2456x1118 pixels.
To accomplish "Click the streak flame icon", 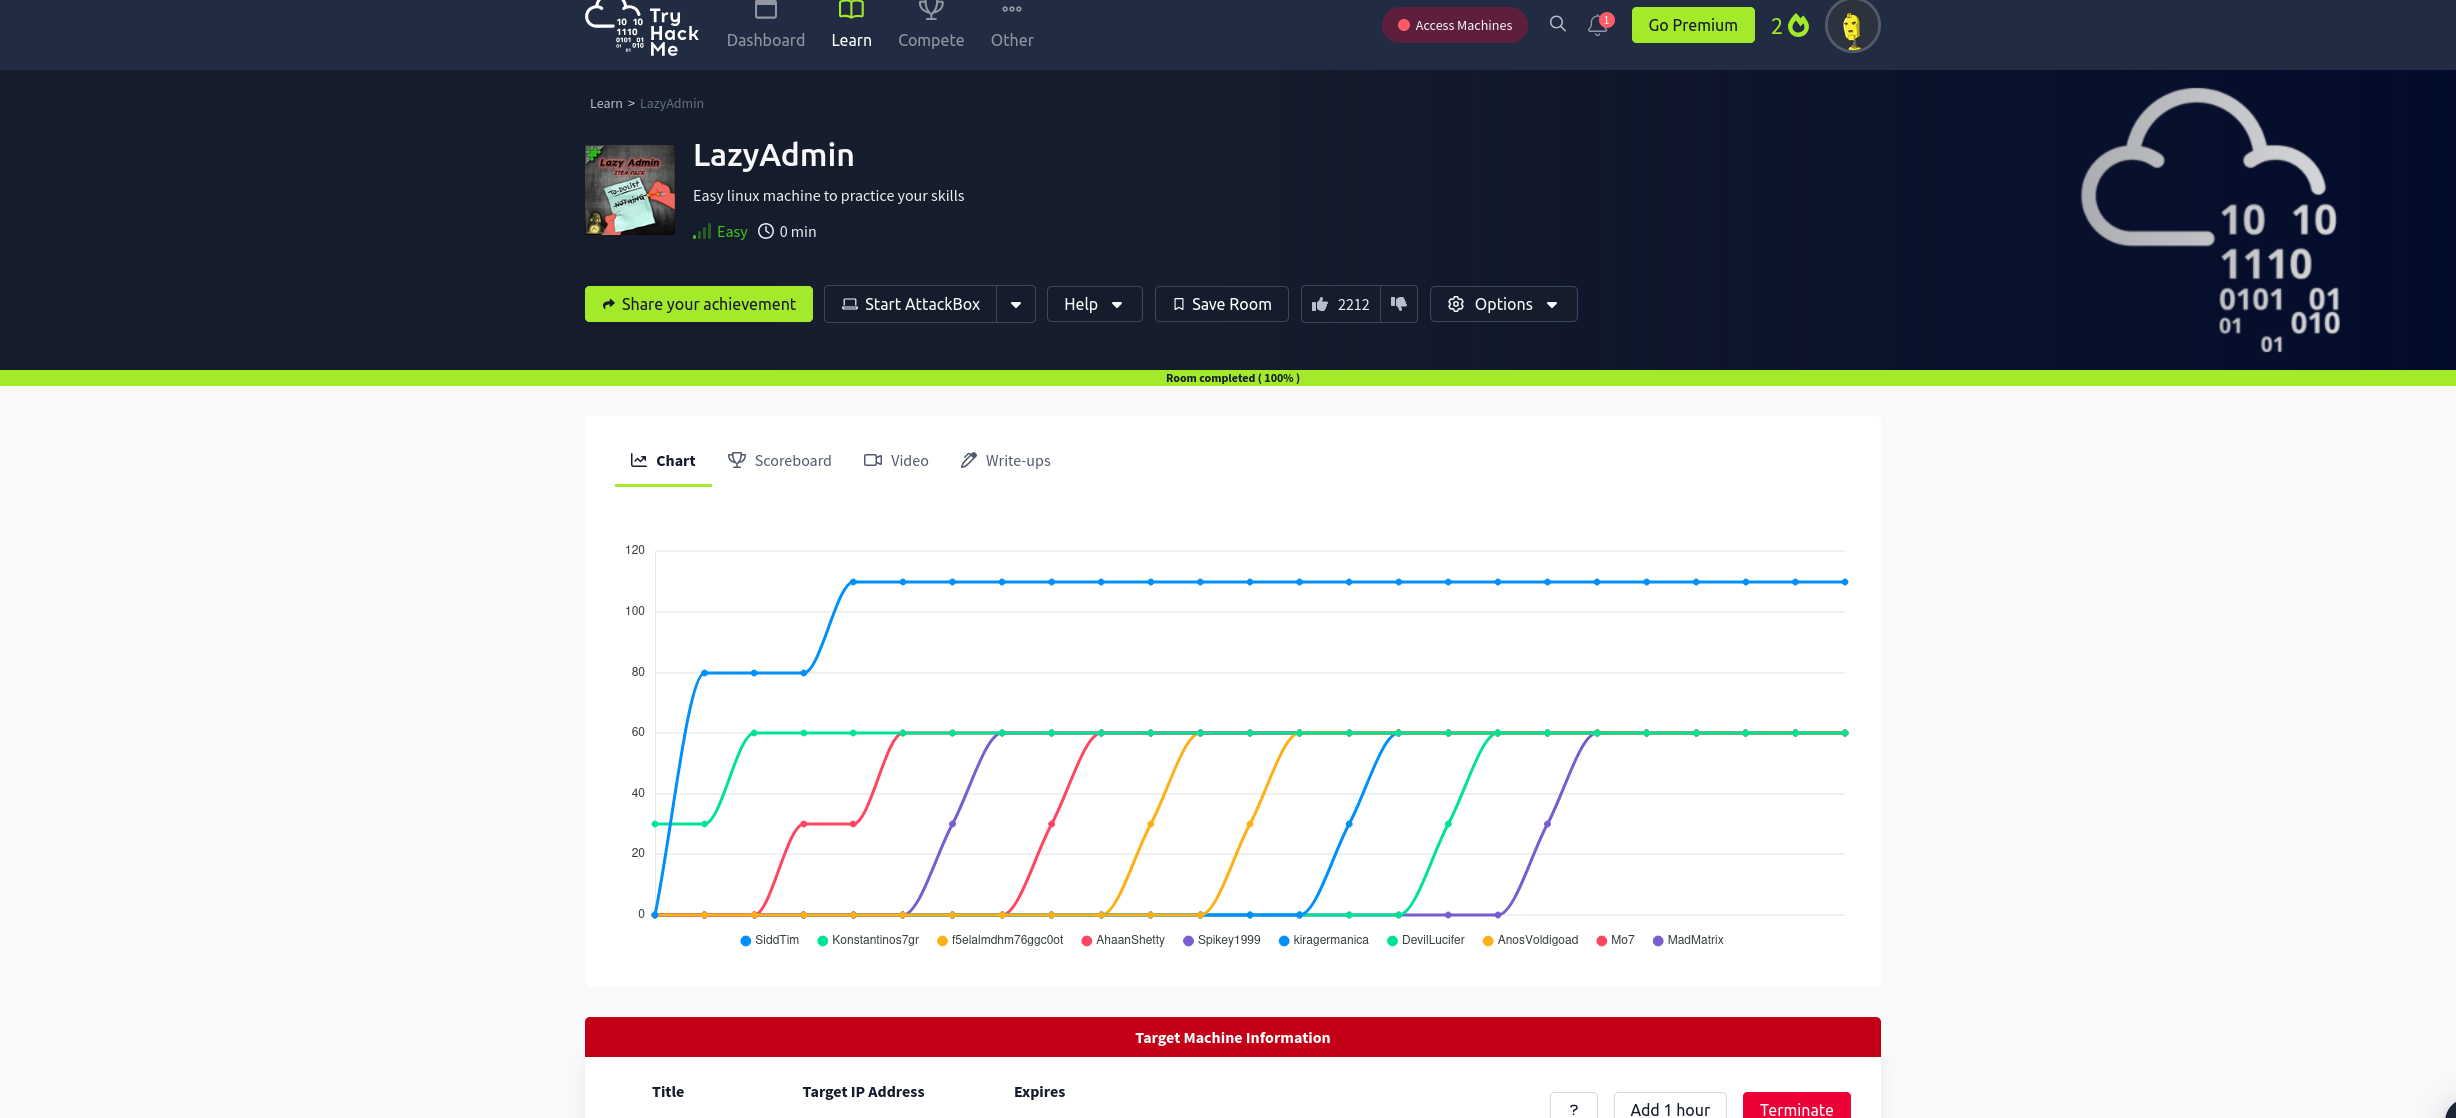I will [1798, 25].
